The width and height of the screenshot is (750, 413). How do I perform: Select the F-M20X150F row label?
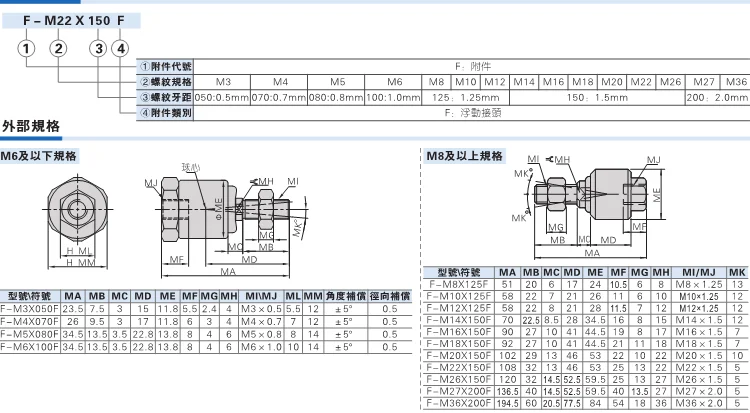458,356
